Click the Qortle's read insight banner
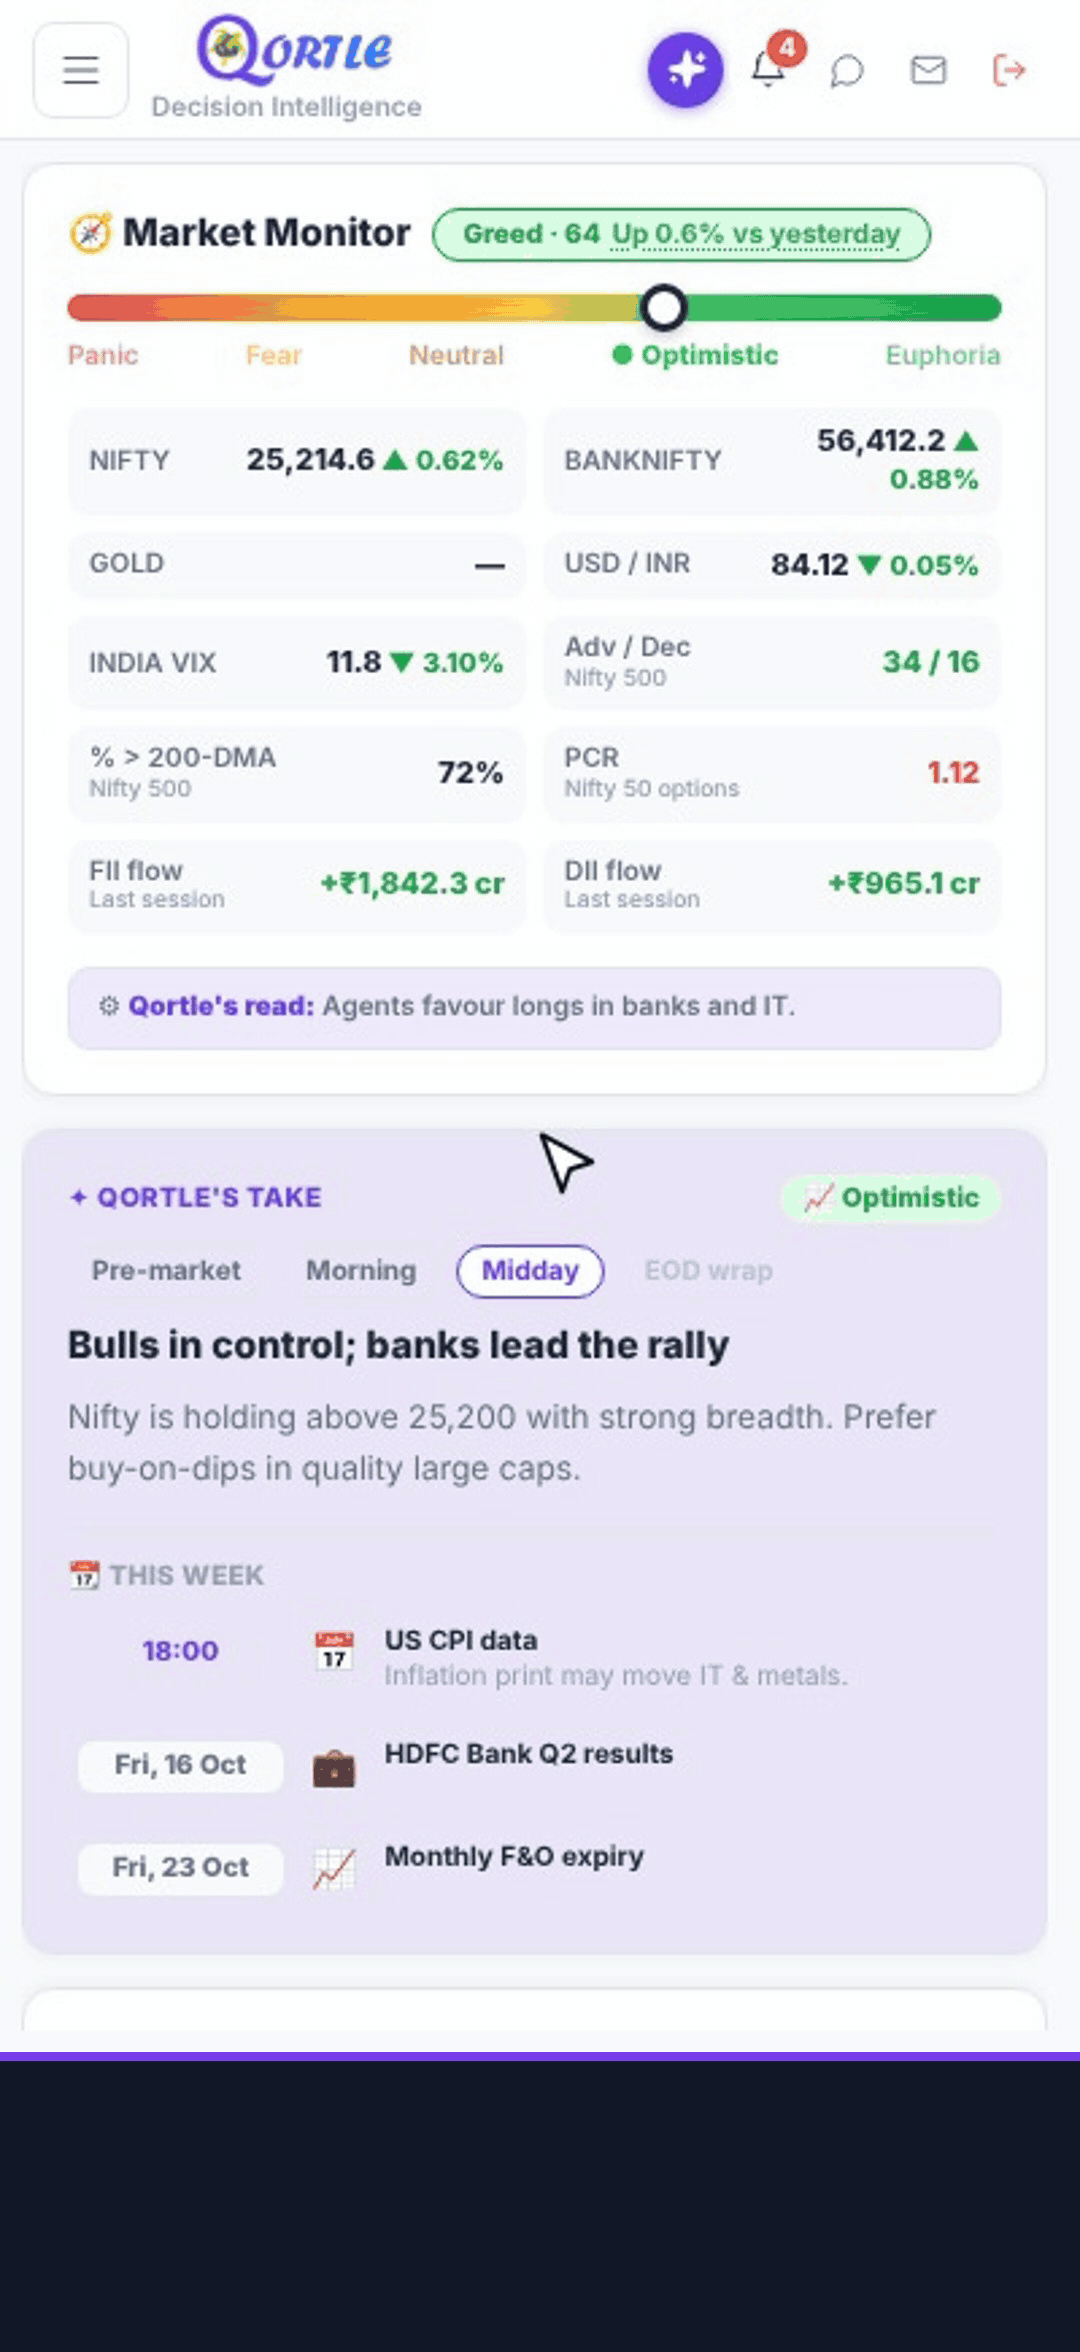The width and height of the screenshot is (1080, 2352). (x=534, y=1007)
